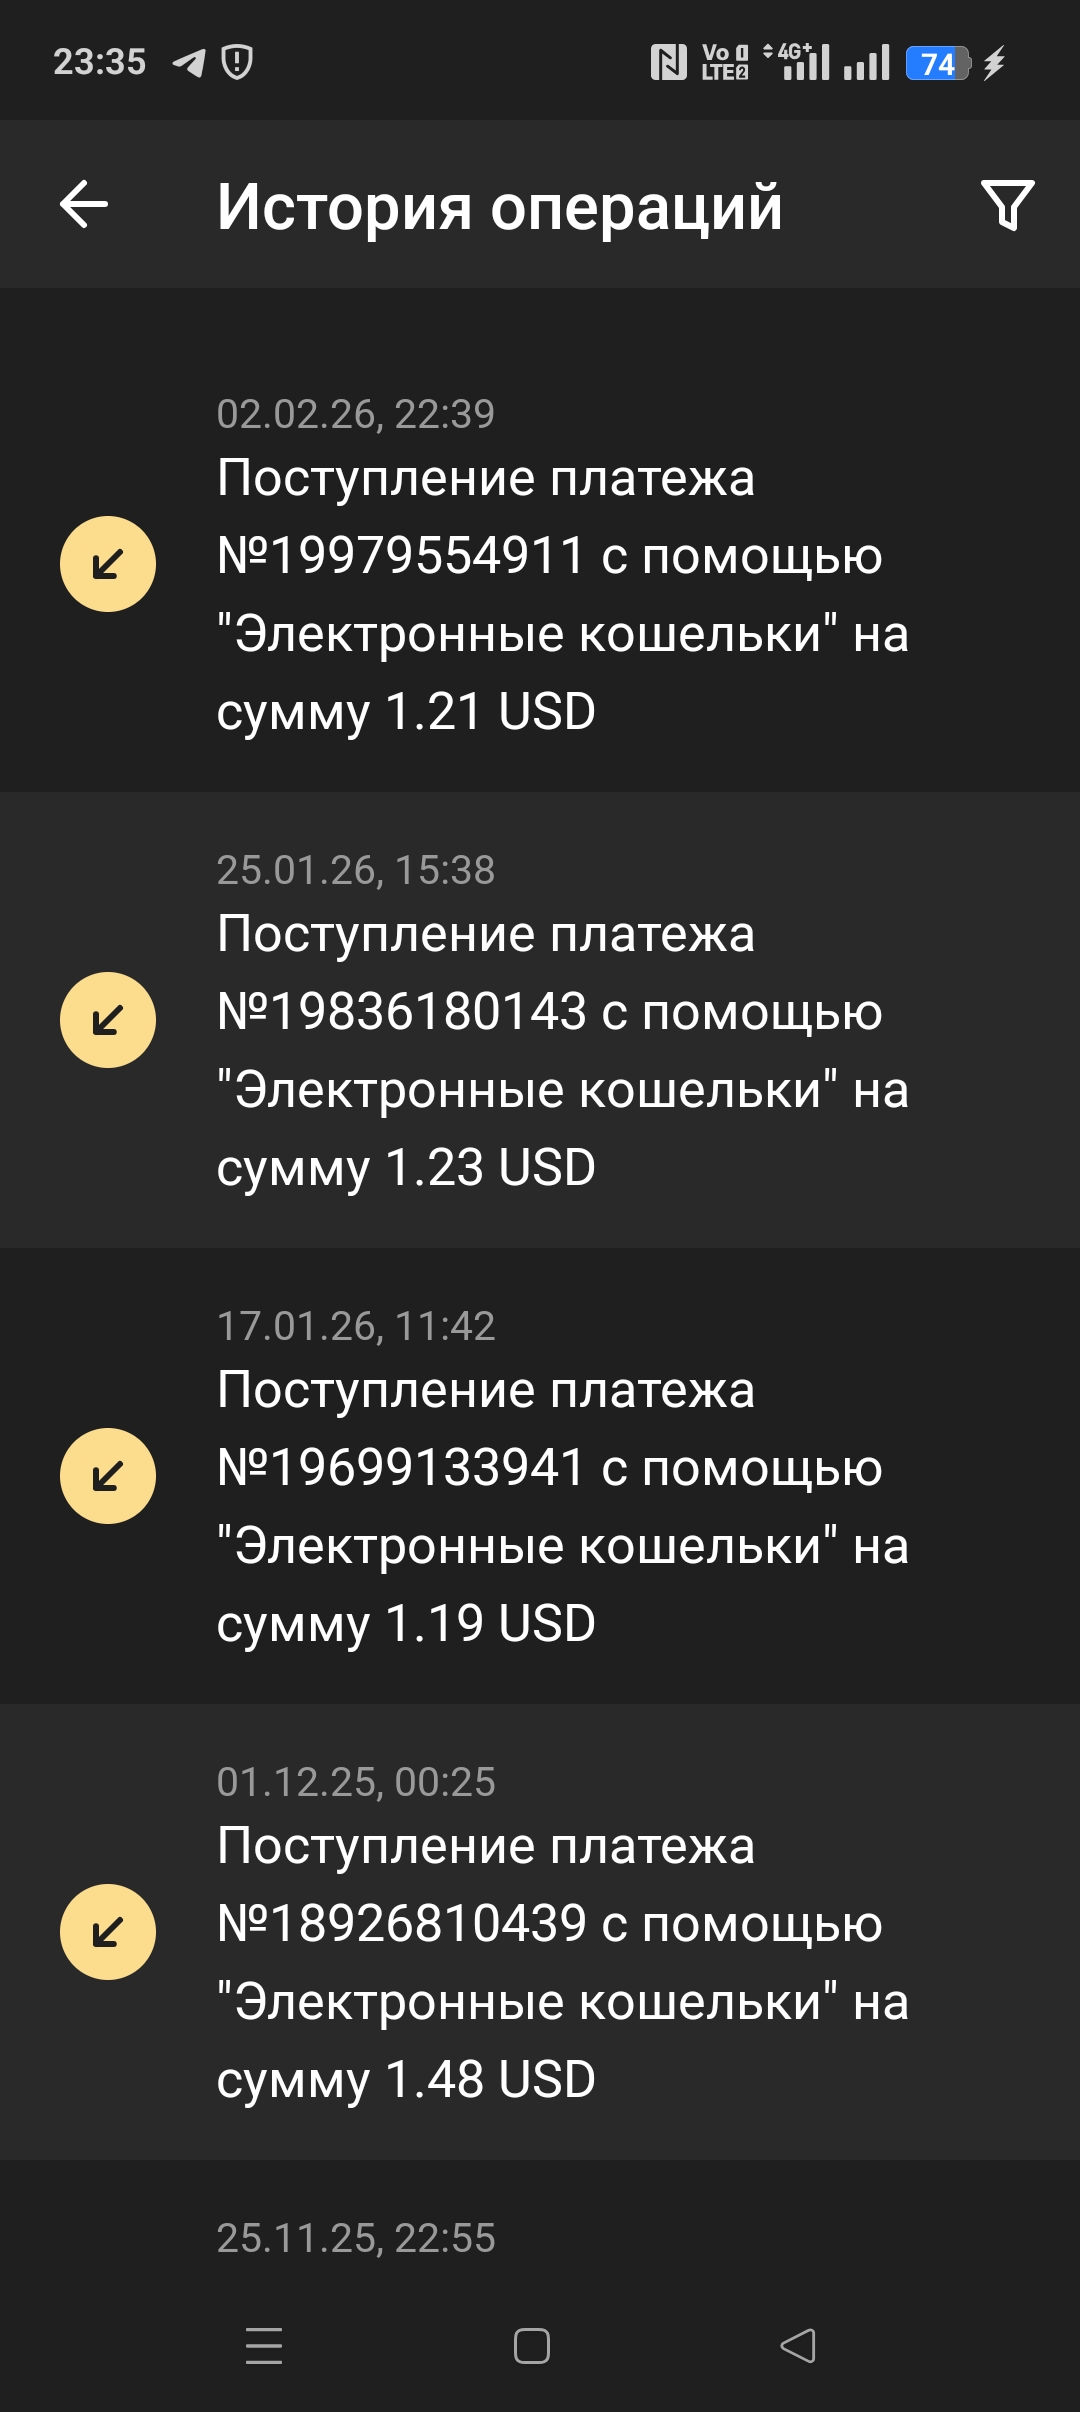
Task: Open the 1.19 USD payment entry
Action: point(562,1507)
